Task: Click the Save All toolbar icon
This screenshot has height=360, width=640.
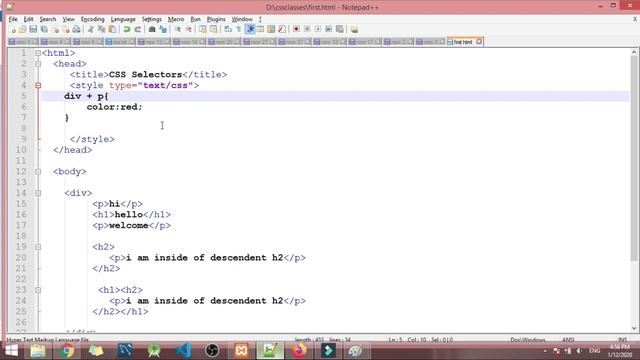Action: 44,29
